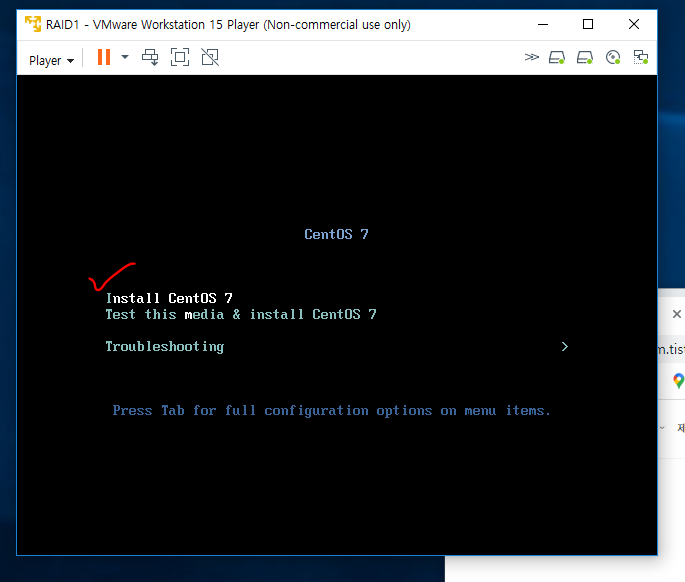The image size is (685, 582).
Task: Click the second hard disk device icon
Action: coord(585,57)
